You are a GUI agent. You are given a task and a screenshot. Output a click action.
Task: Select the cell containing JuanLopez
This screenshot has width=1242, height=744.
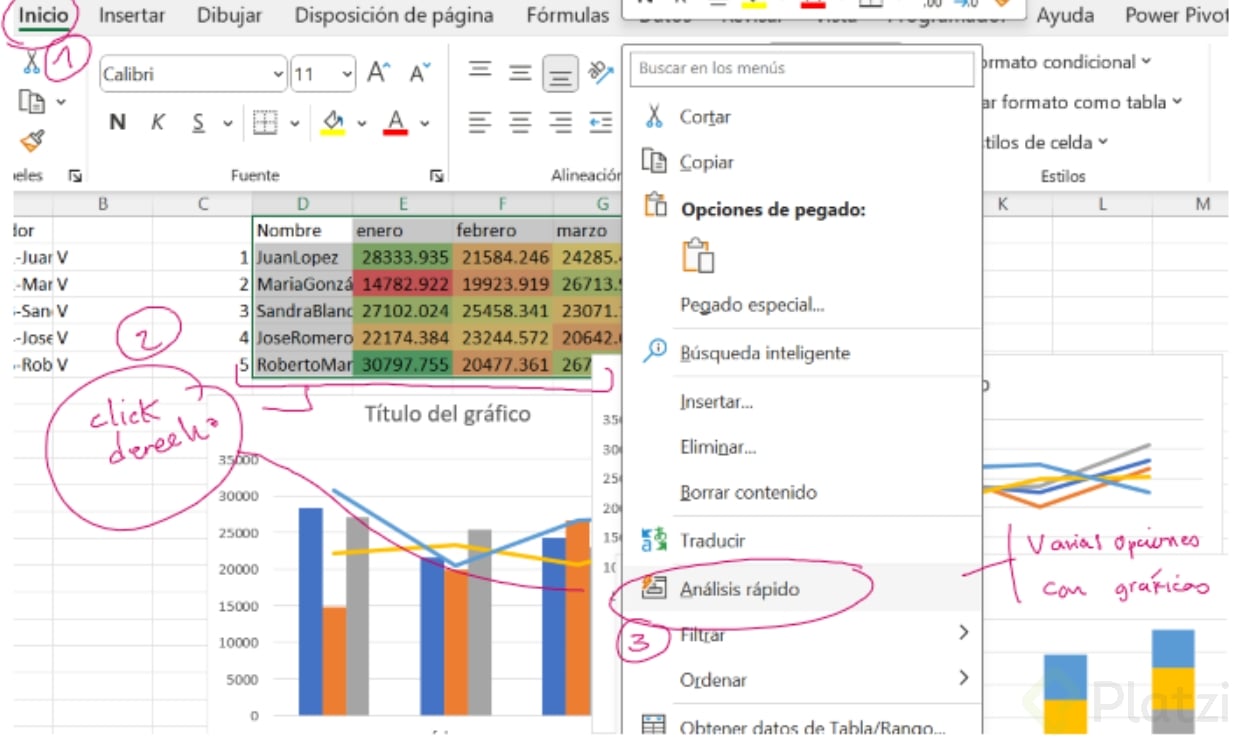303,257
